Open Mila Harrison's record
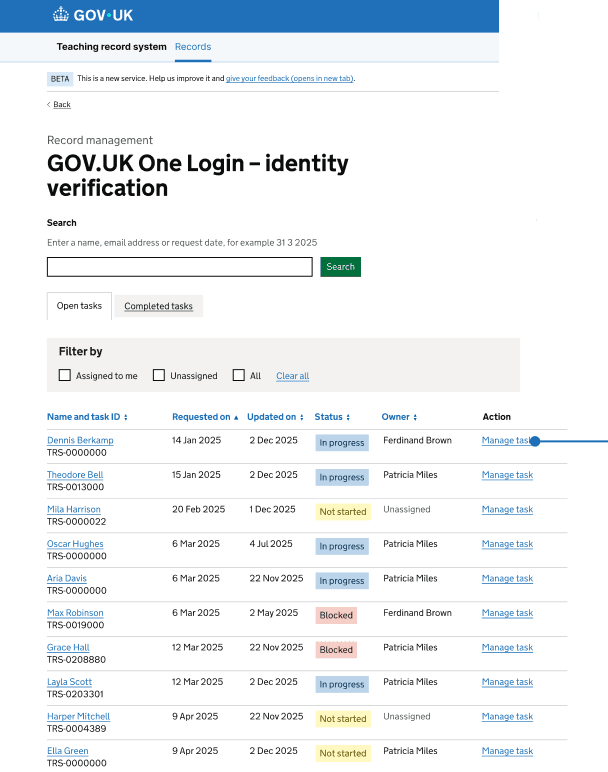Screen dimensions: 608x772 [73, 510]
